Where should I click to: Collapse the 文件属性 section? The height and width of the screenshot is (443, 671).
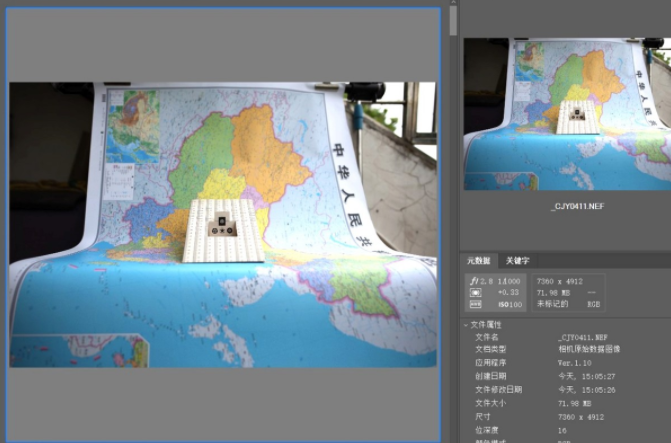[466, 325]
